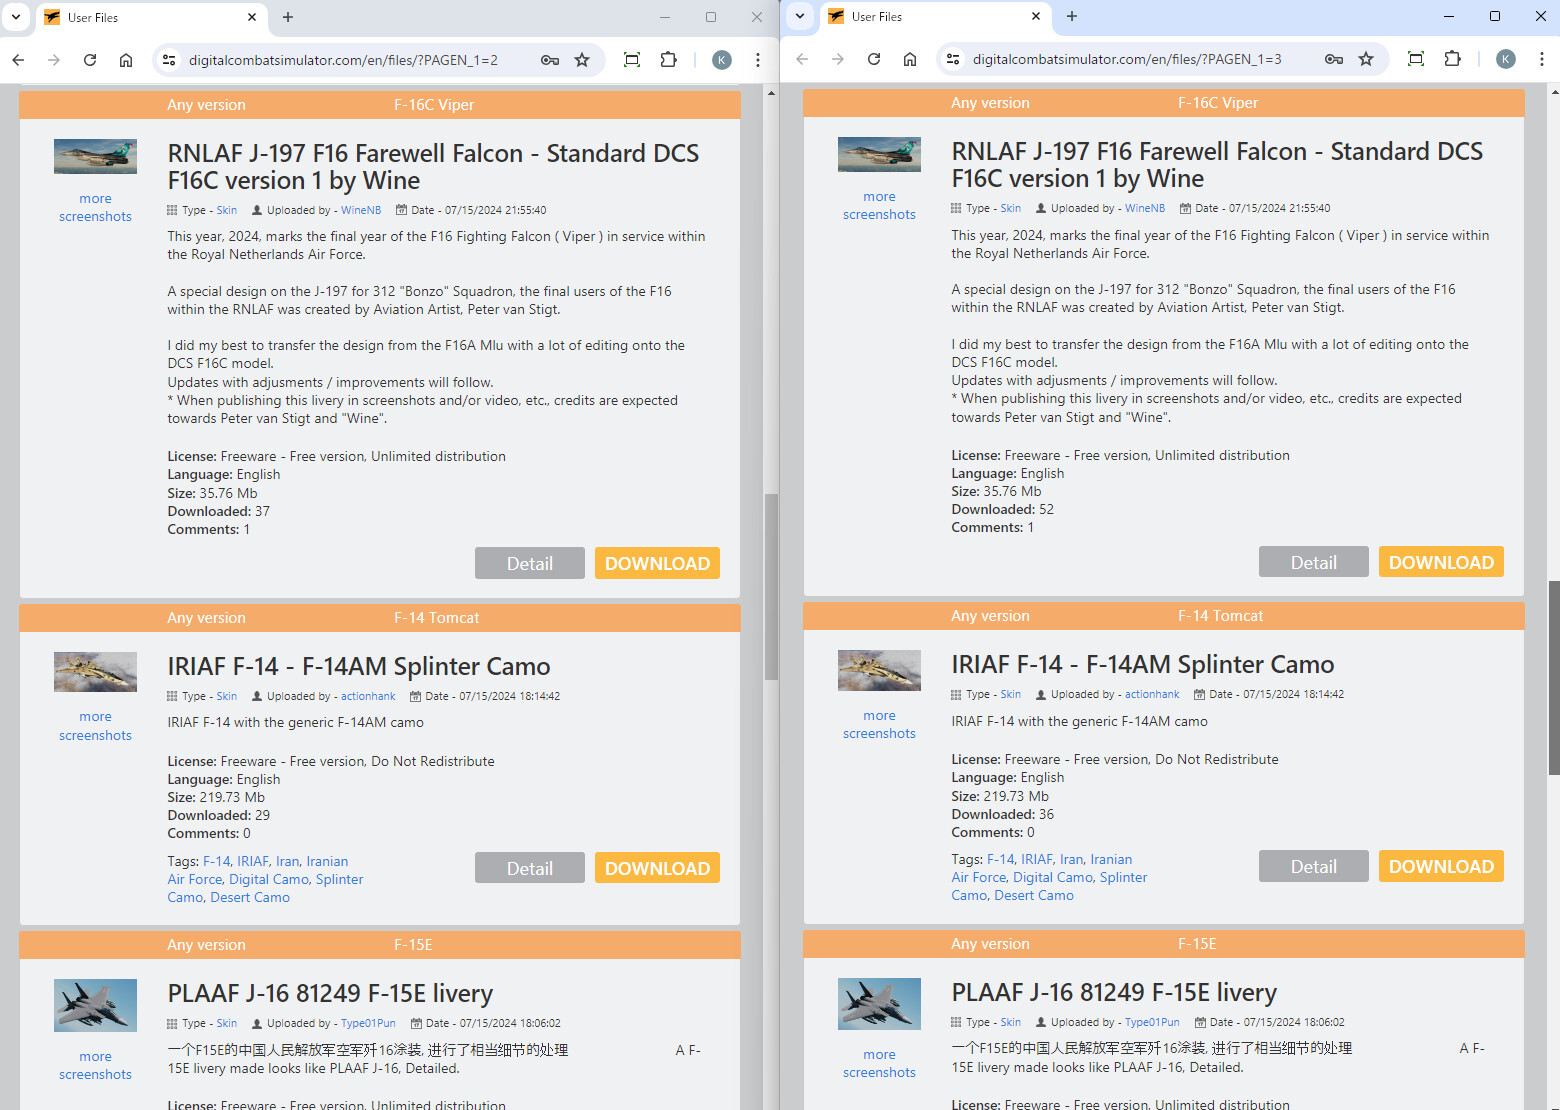The height and width of the screenshot is (1110, 1560).
Task: Open extensions puzzle icon in right window
Action: 1453,59
